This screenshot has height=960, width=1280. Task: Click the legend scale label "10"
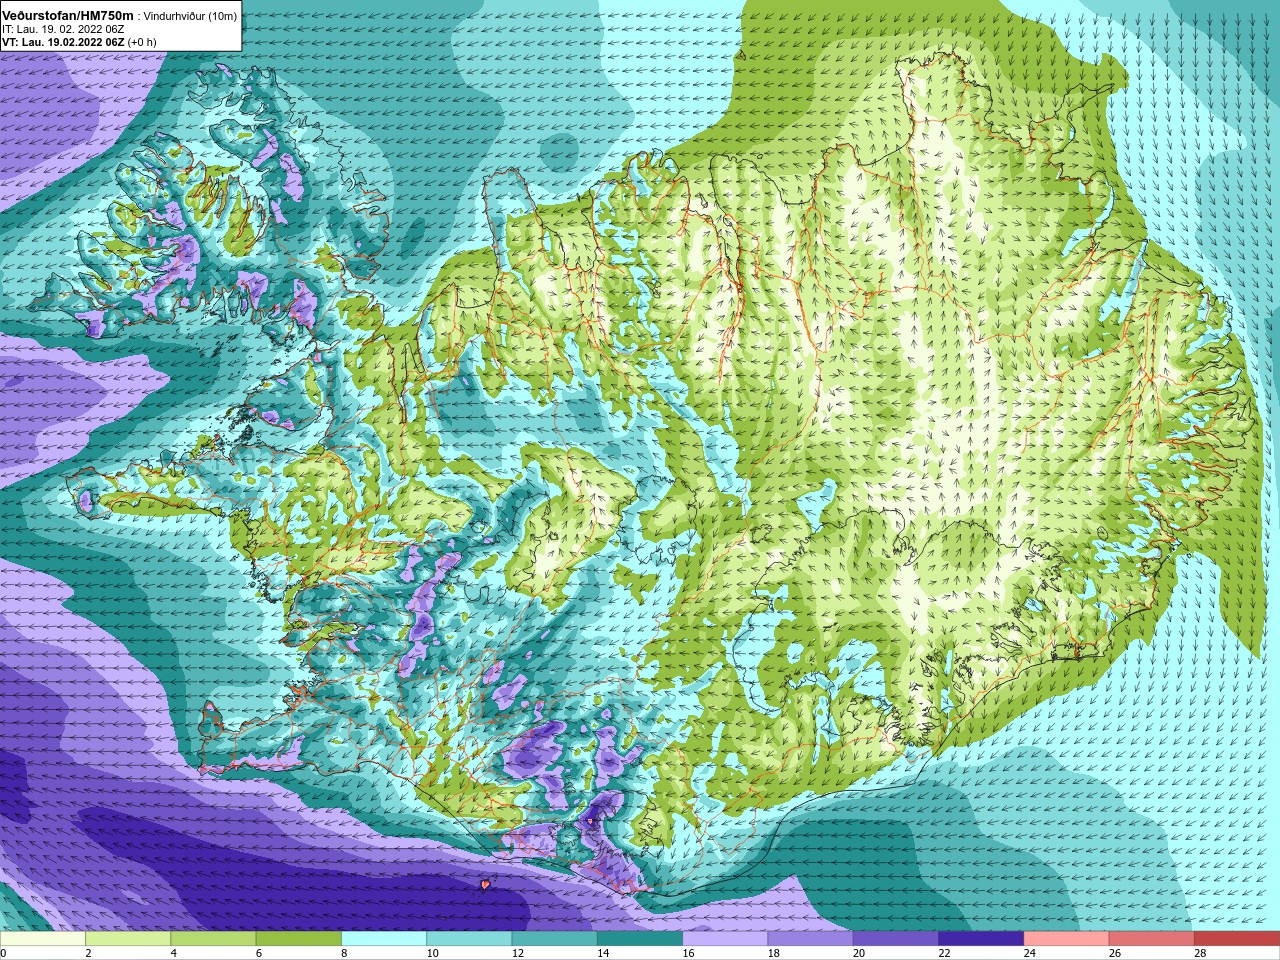point(432,953)
